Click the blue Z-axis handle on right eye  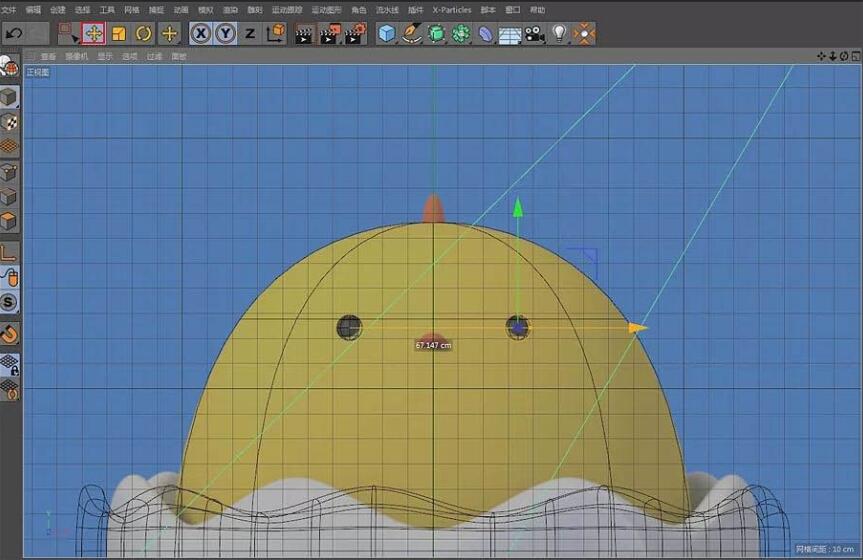[518, 328]
